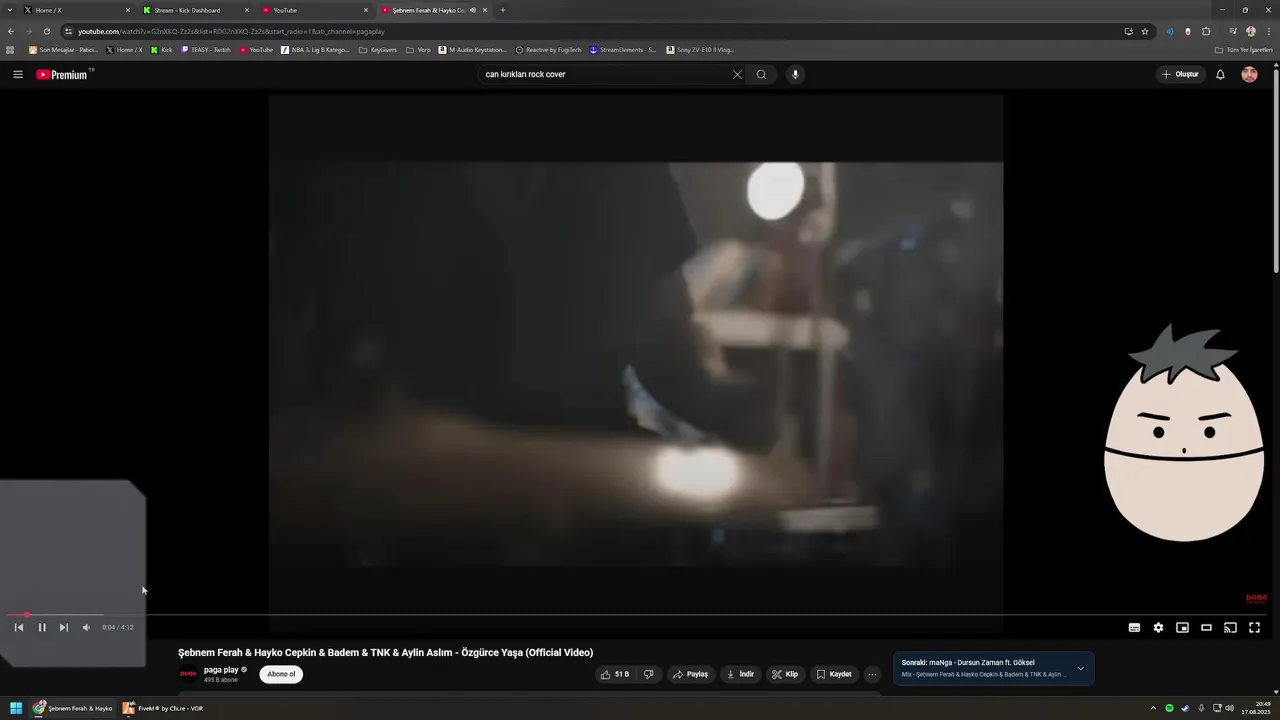Viewport: 1280px width, 720px height.
Task: Open more actions three-dot menu
Action: 872,674
